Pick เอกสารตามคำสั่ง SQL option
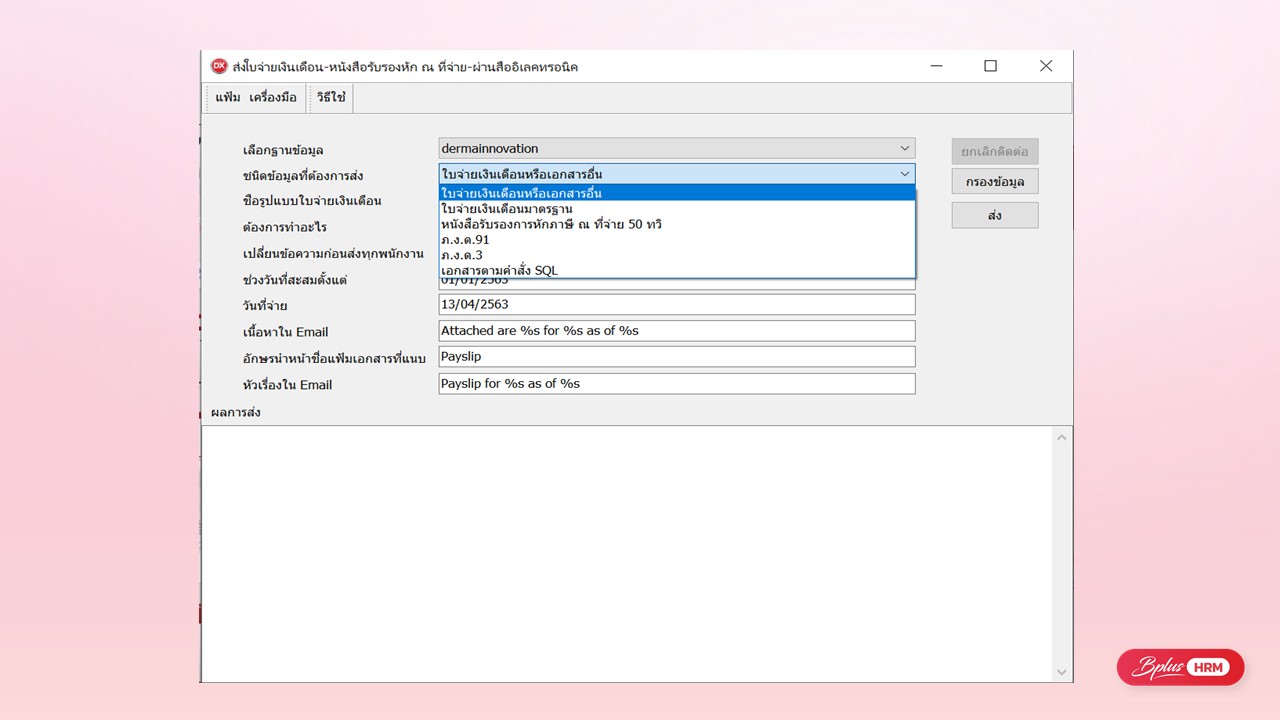1280x720 pixels. [677, 271]
